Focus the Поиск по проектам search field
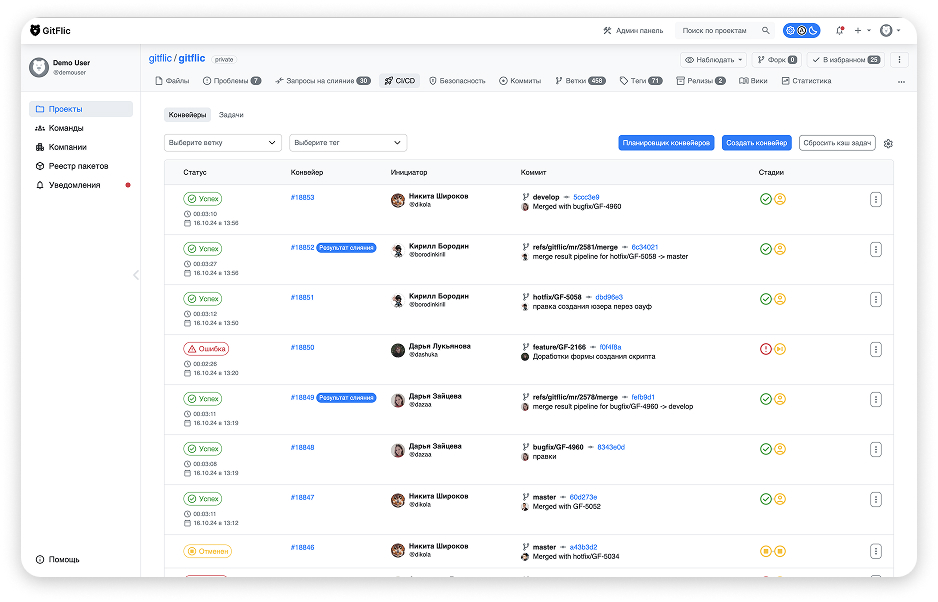 724,31
